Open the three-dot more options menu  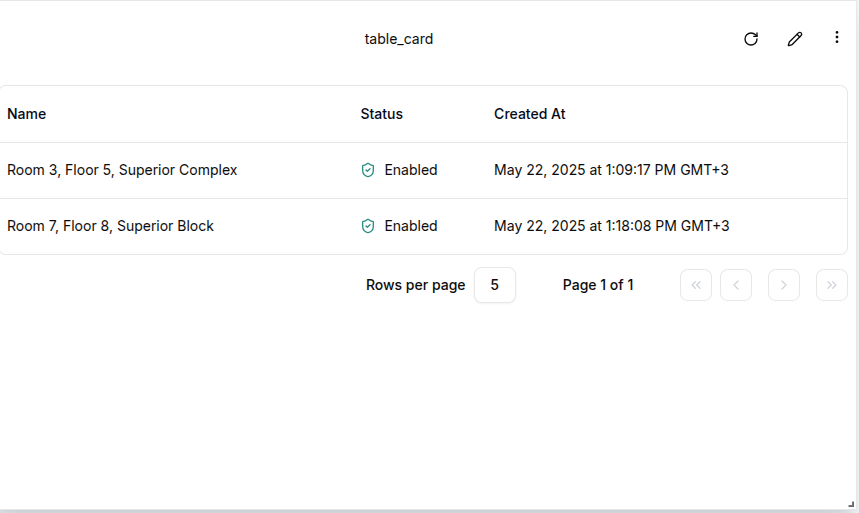pos(837,38)
